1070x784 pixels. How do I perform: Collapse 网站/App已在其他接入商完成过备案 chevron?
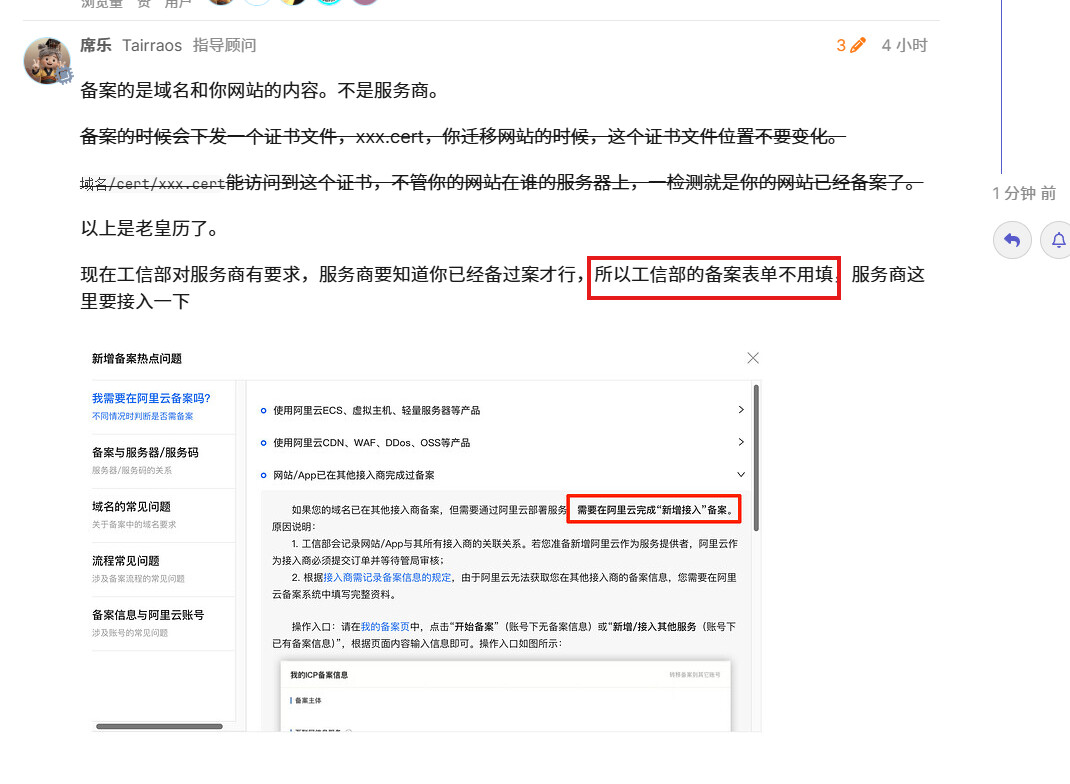click(x=741, y=474)
